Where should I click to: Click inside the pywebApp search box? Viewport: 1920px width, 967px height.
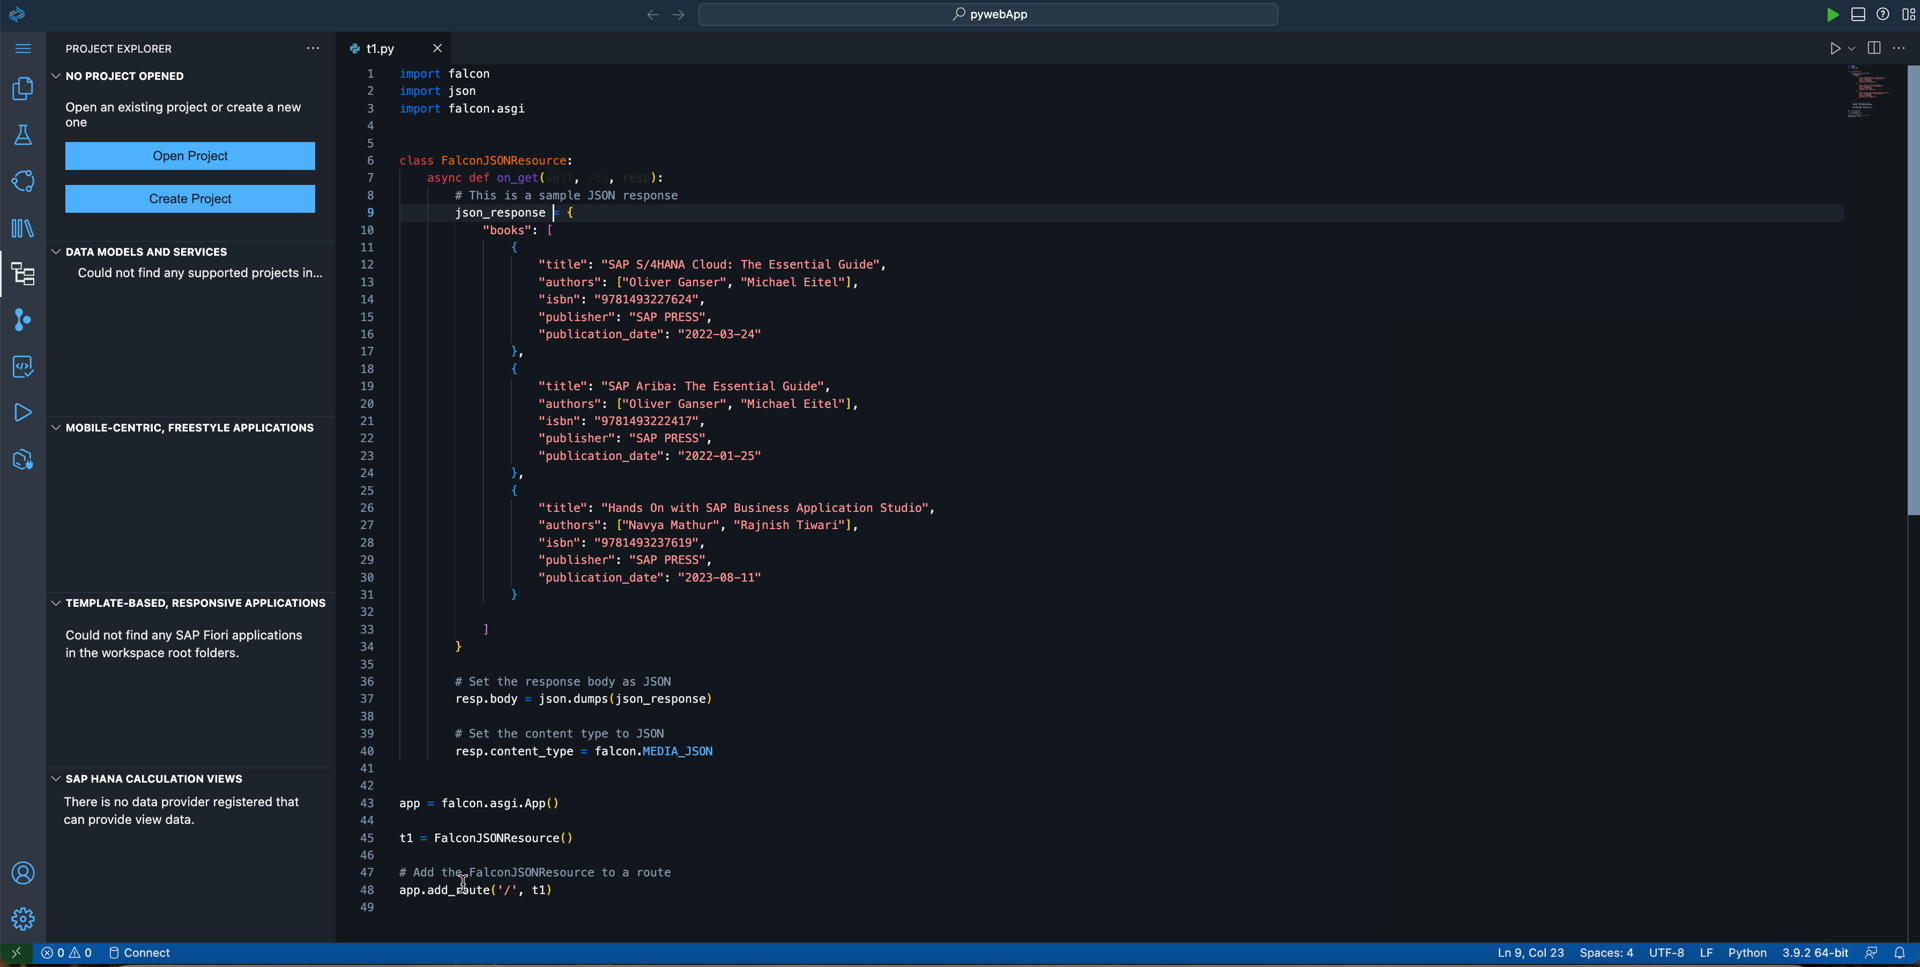[x=988, y=14]
